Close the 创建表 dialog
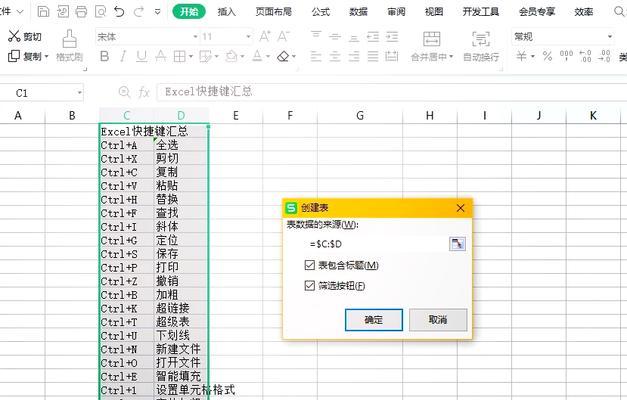Viewport: 627px width, 400px height. pyautogui.click(x=460, y=208)
